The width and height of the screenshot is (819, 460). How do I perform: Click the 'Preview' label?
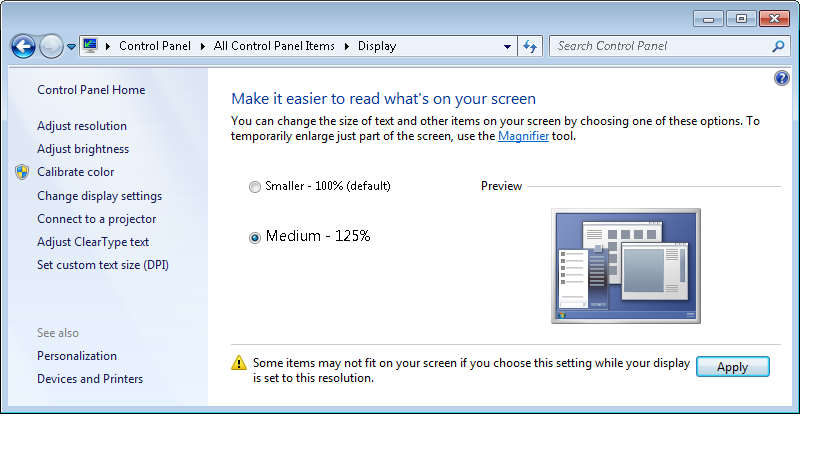pos(501,186)
